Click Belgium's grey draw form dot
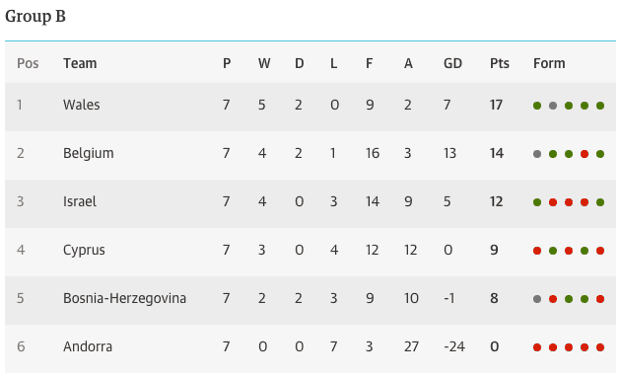 (537, 154)
